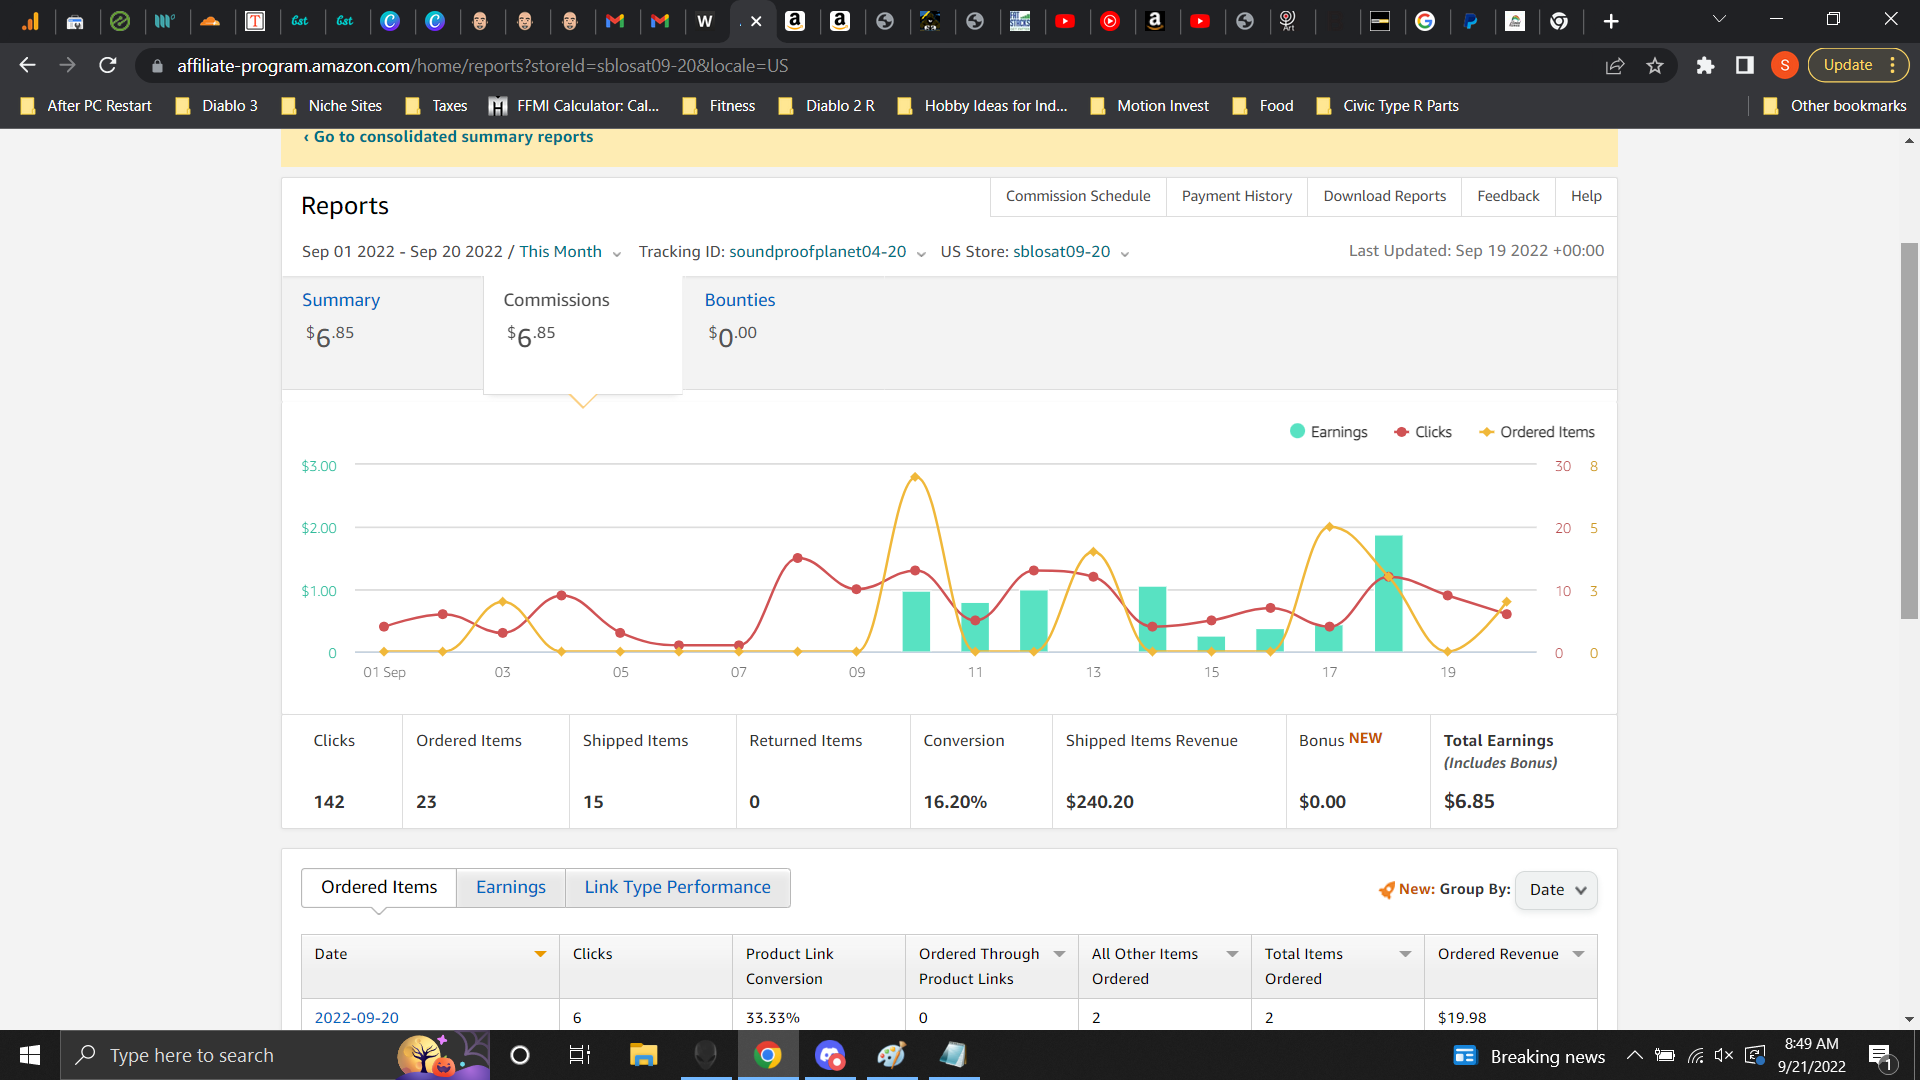Toggle the Ordered Items series in chart legend
Viewport: 1920px width, 1080px height.
[x=1537, y=432]
